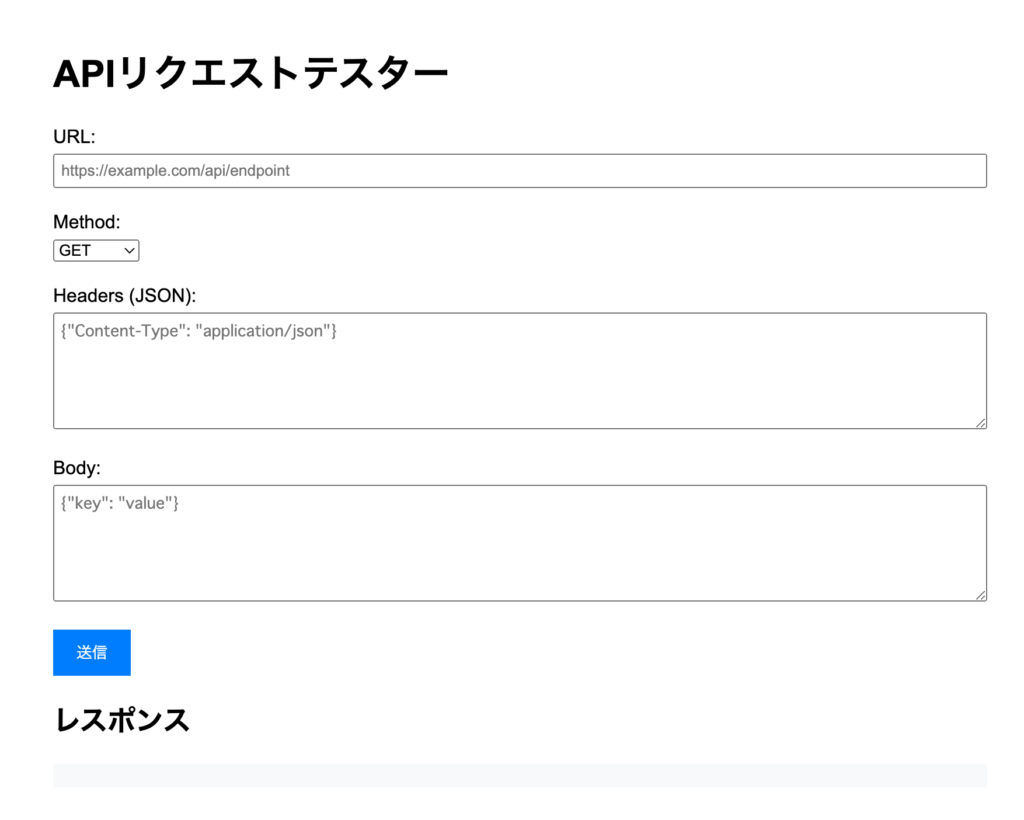
Task: Focus the Headers (JSON) textarea
Action: (x=520, y=370)
